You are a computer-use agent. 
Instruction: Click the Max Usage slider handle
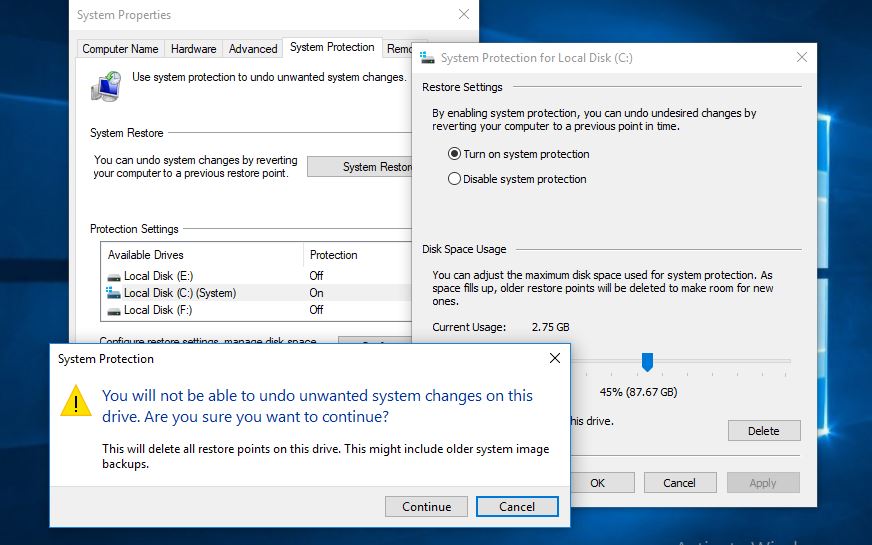click(647, 361)
